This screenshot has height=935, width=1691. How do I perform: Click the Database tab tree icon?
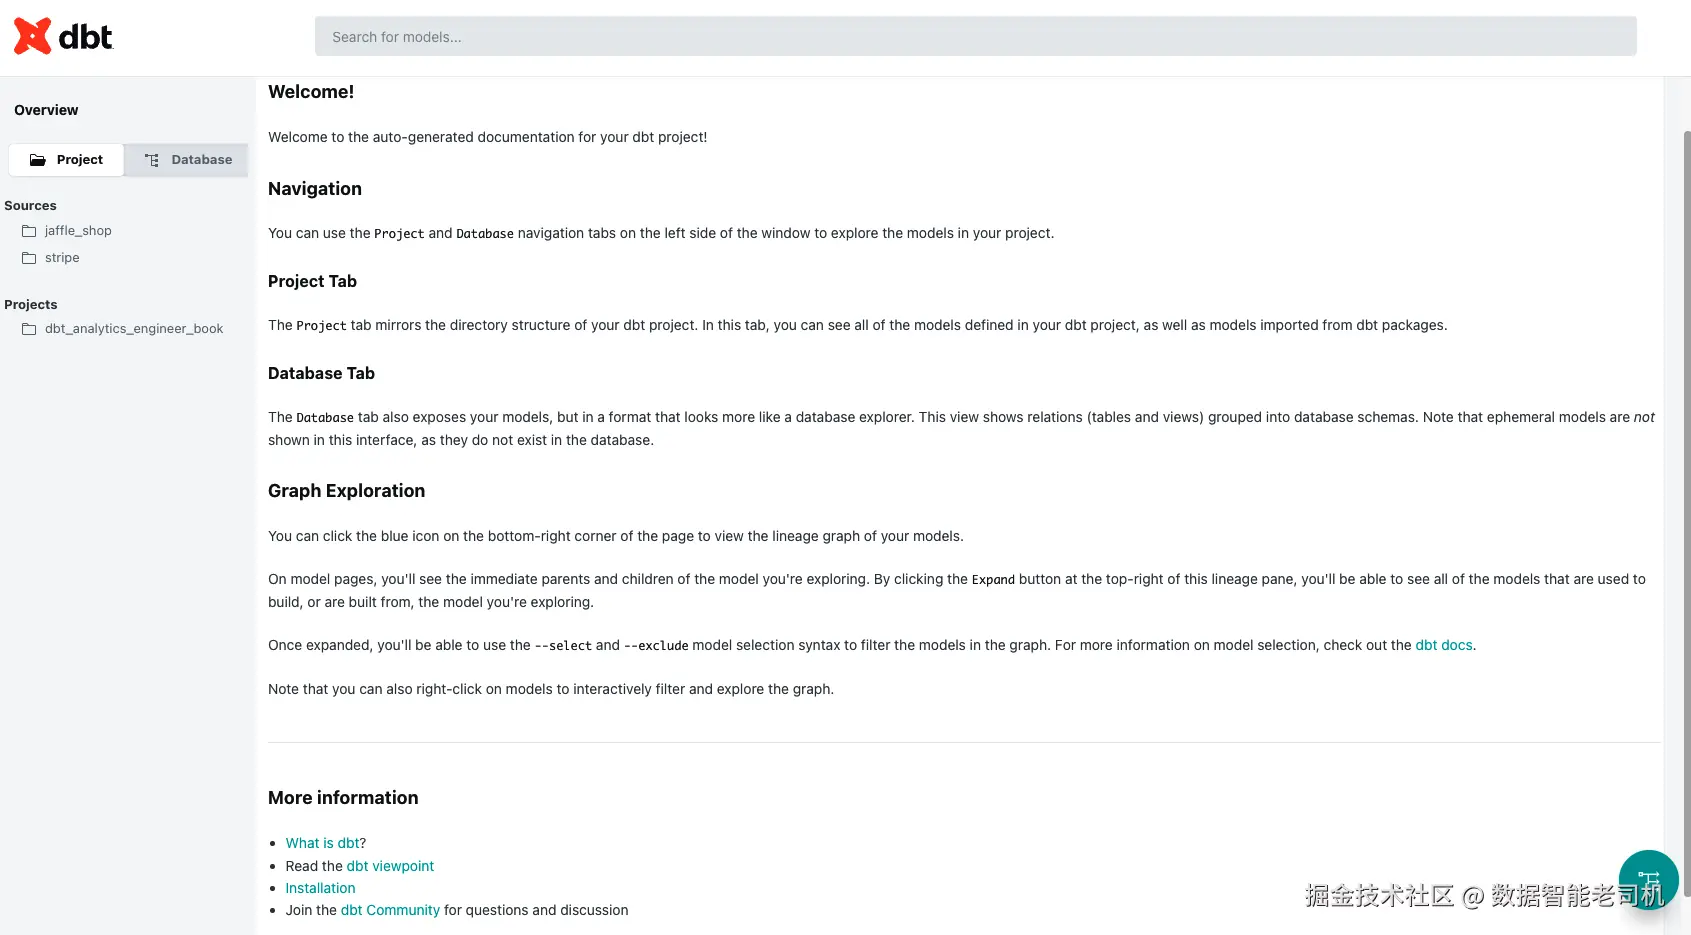pyautogui.click(x=152, y=160)
